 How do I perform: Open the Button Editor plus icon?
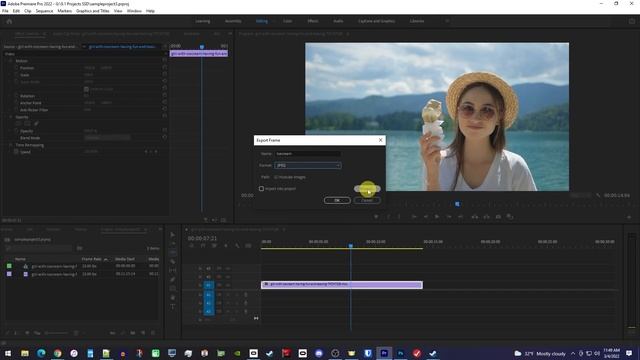pyautogui.click(x=629, y=217)
